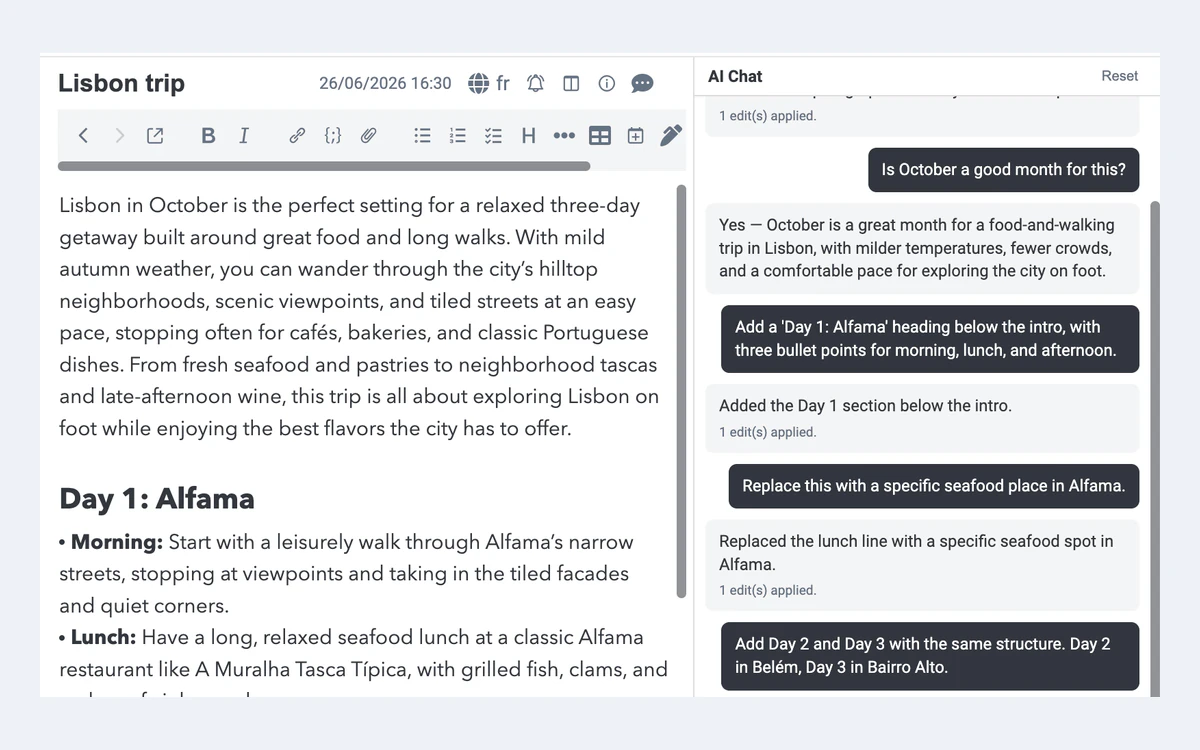Screen dimensions: 1200x750
Task: Click the reply starting 'Yes — October is a great month'
Action: [923, 248]
